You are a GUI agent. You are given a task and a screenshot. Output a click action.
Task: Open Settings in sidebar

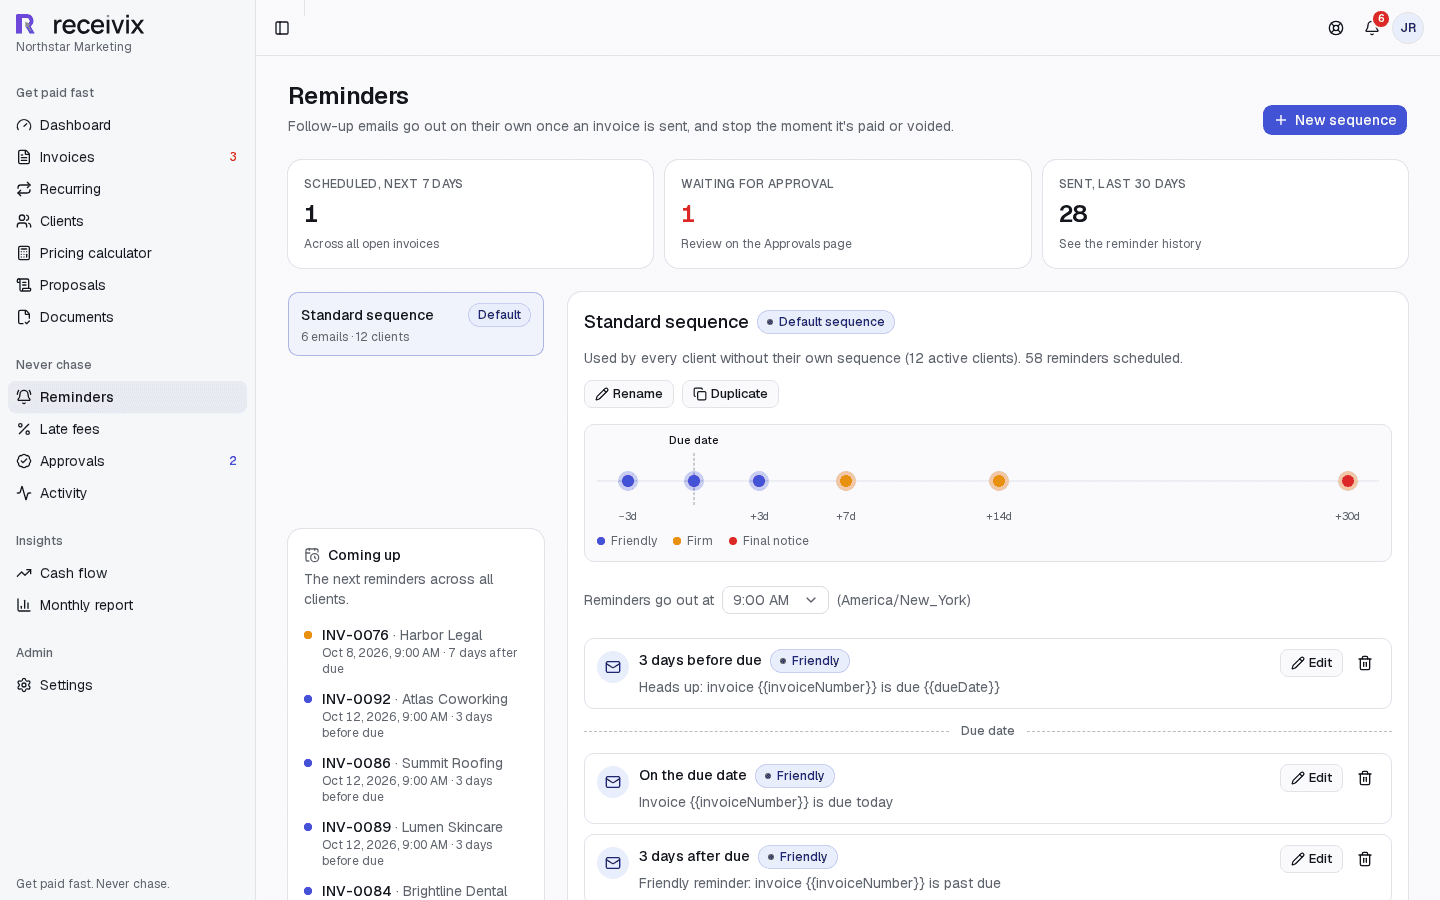127,685
